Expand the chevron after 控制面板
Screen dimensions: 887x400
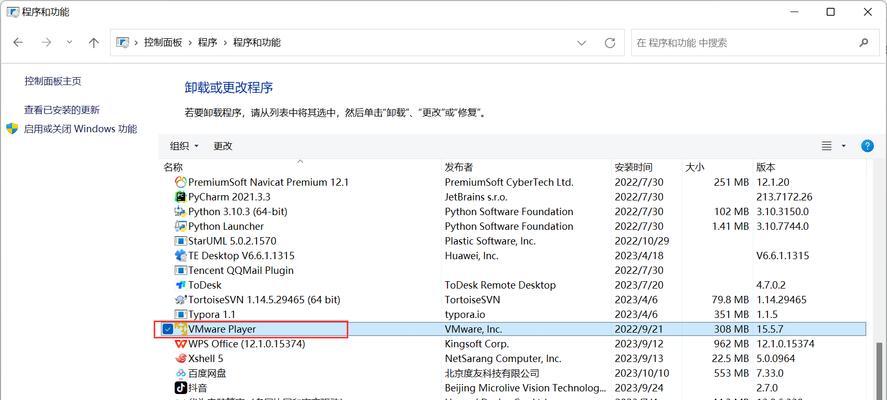[190, 43]
